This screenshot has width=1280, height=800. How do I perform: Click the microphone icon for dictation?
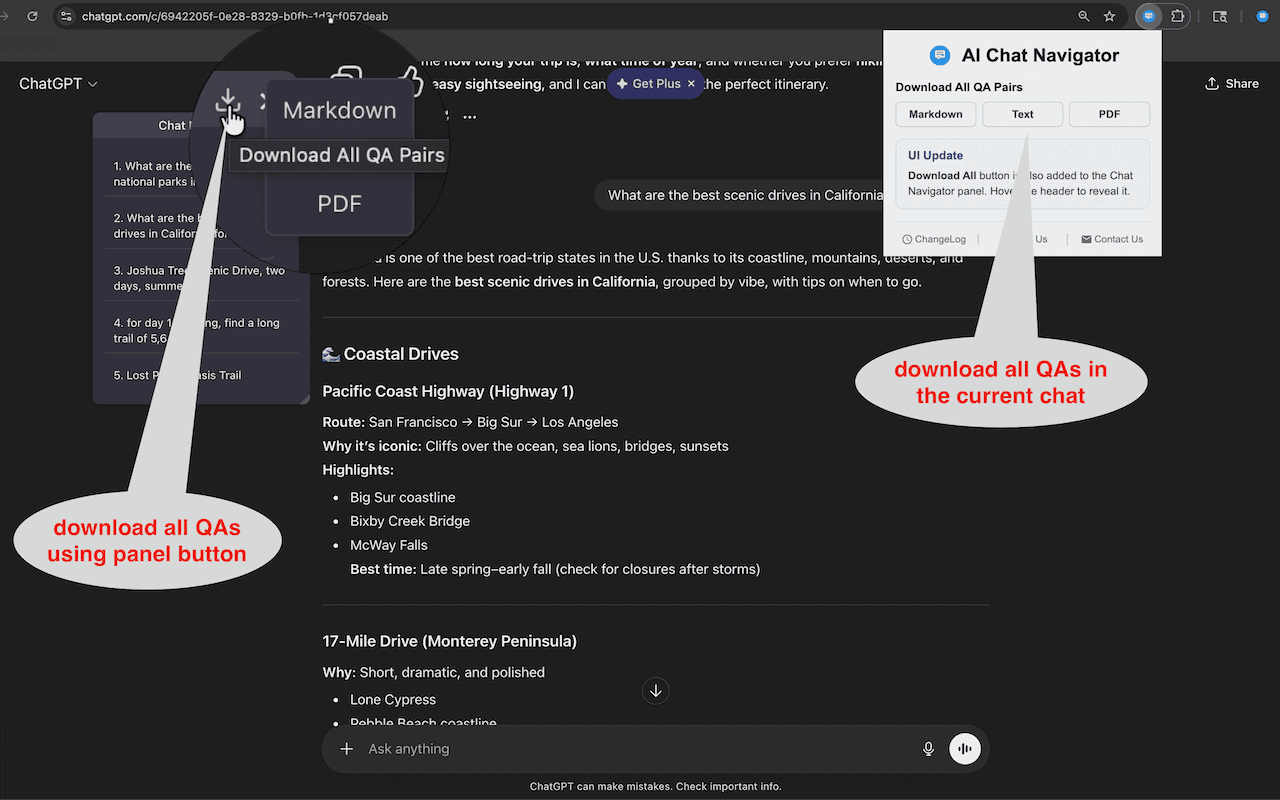click(928, 748)
